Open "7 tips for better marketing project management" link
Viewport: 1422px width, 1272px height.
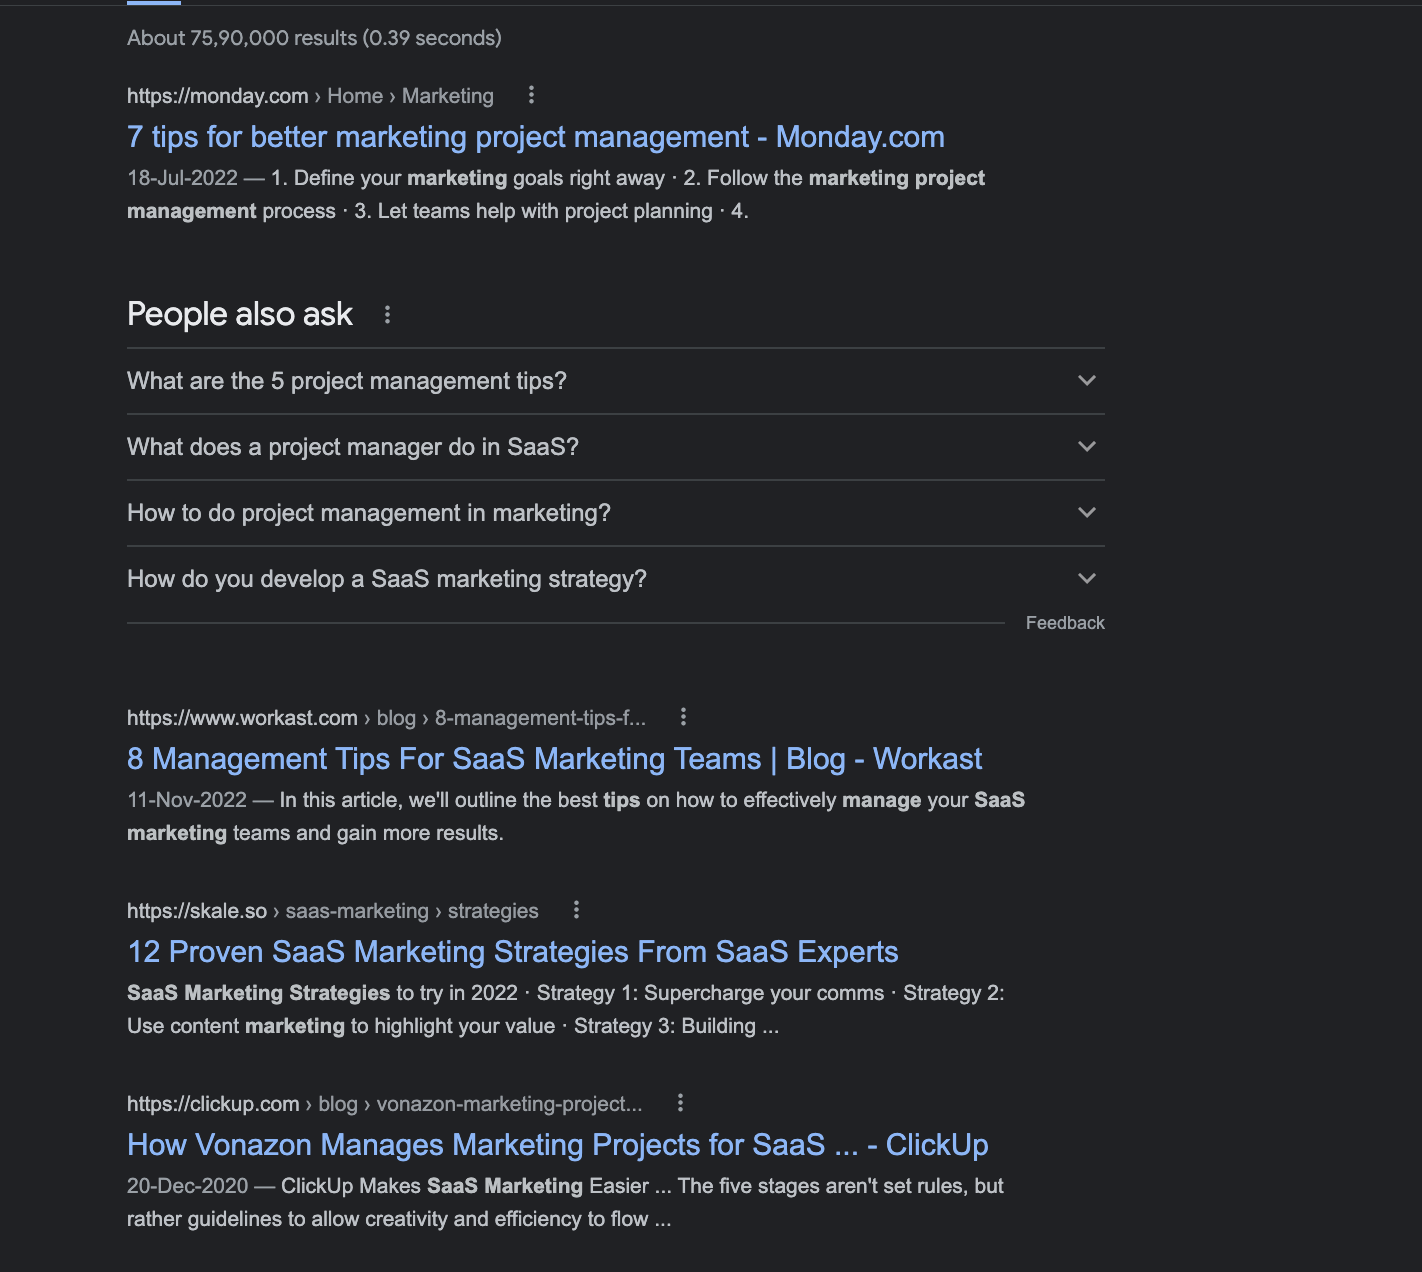(x=535, y=137)
